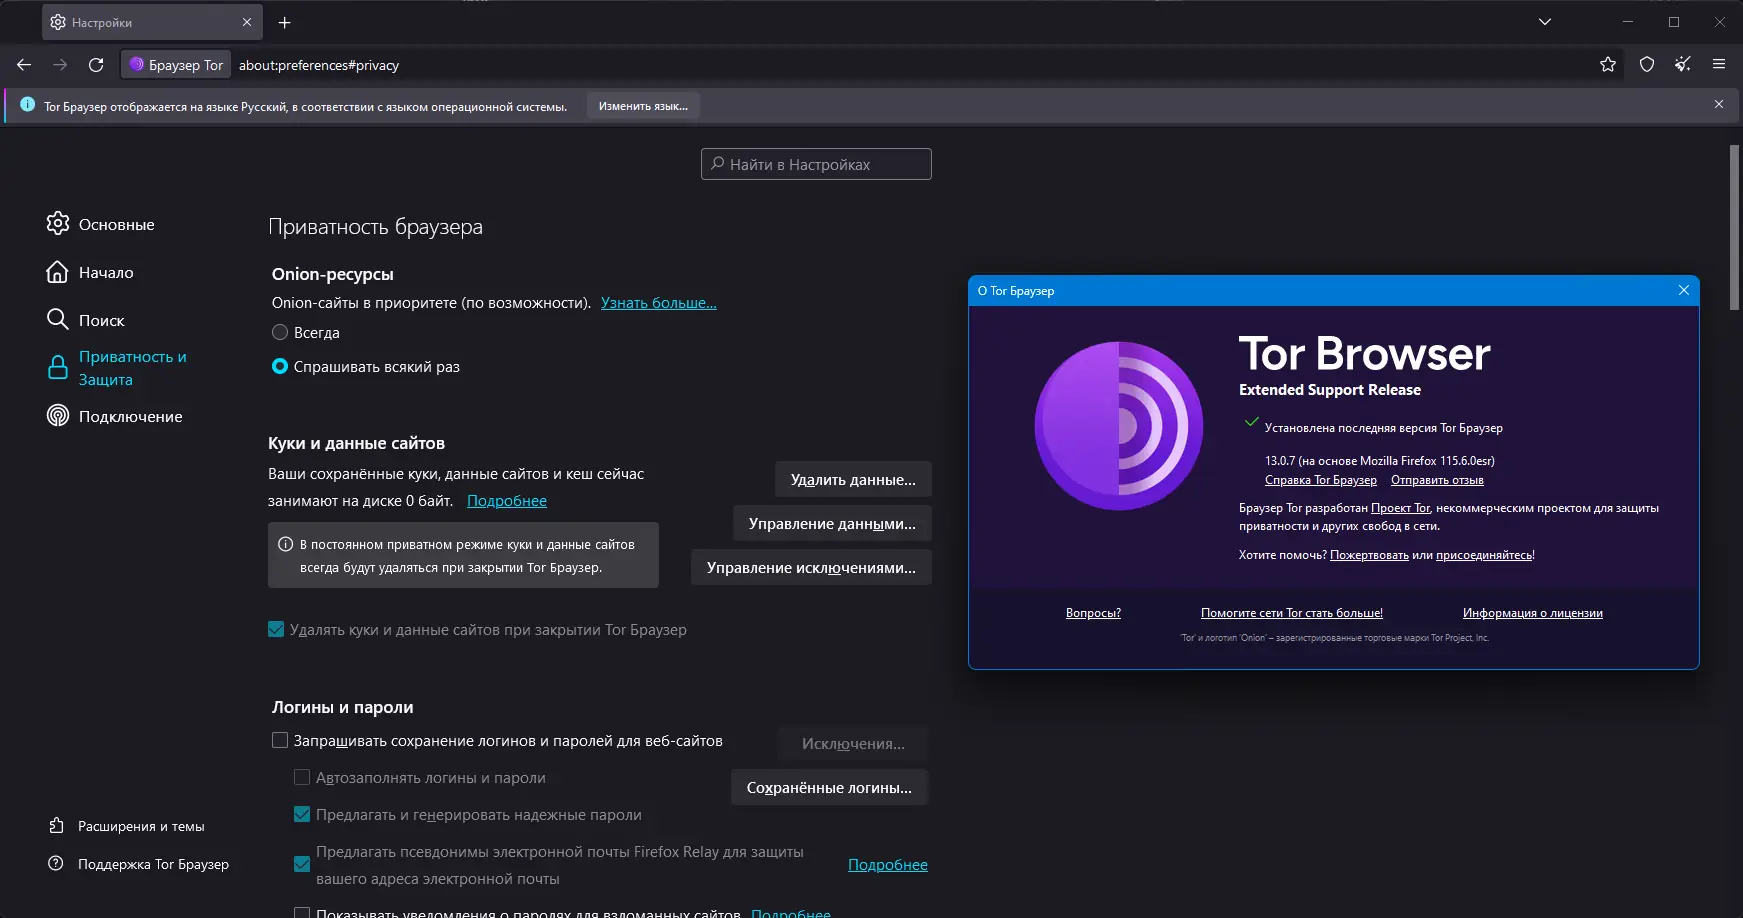Bookmark this page with the star icon
The height and width of the screenshot is (918, 1743).
click(1608, 65)
